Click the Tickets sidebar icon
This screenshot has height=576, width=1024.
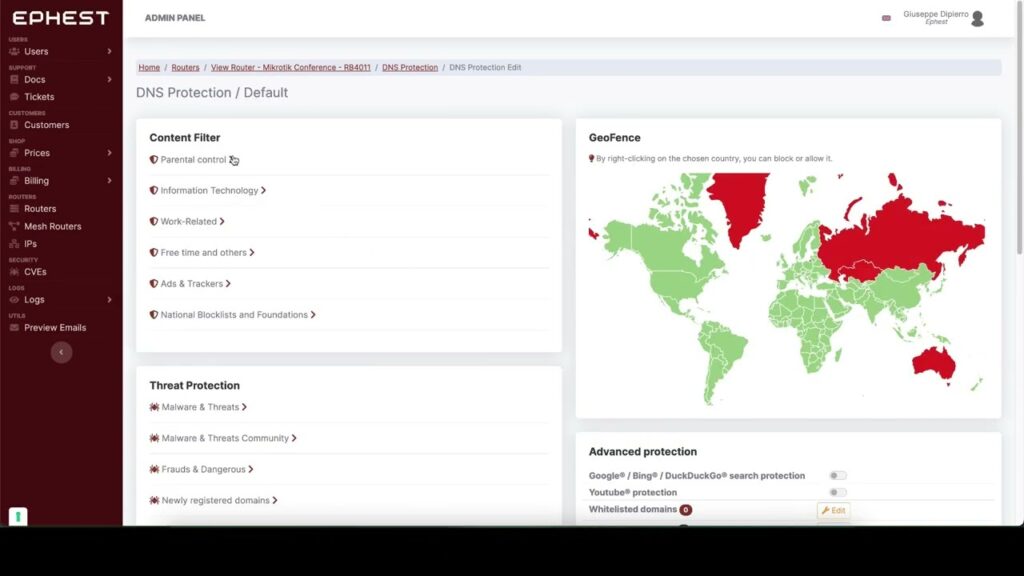point(14,97)
